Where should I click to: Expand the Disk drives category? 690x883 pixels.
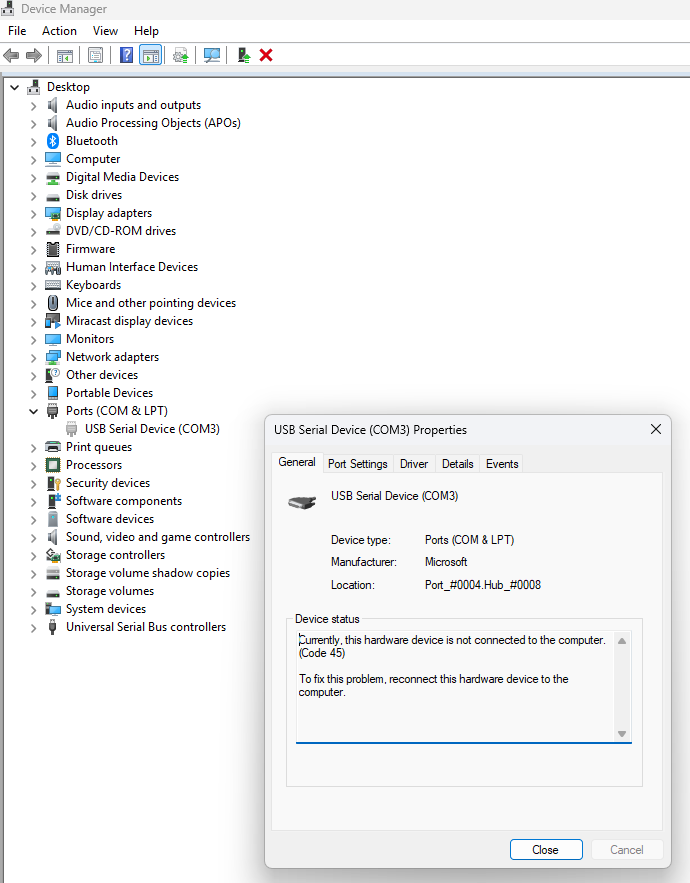(x=33, y=196)
